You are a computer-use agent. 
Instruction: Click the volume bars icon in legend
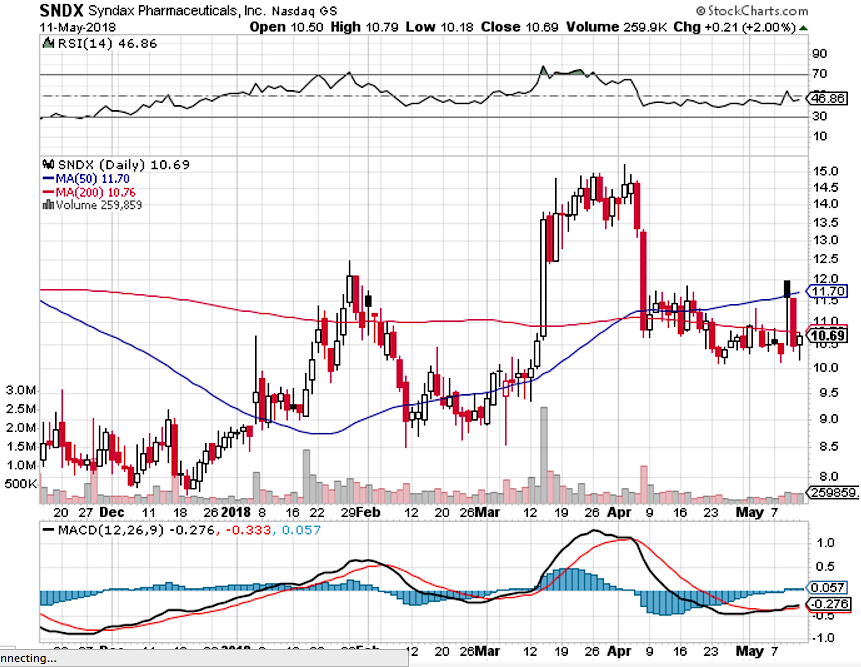pyautogui.click(x=48, y=205)
